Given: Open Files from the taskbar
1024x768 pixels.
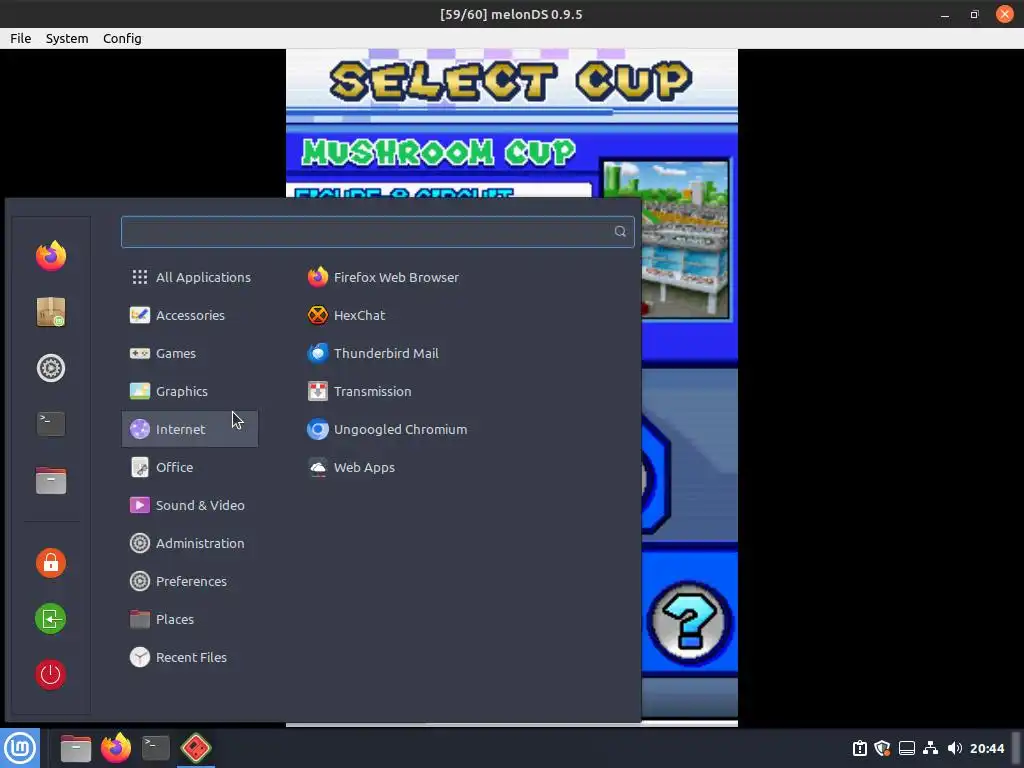Looking at the screenshot, I should [76, 748].
